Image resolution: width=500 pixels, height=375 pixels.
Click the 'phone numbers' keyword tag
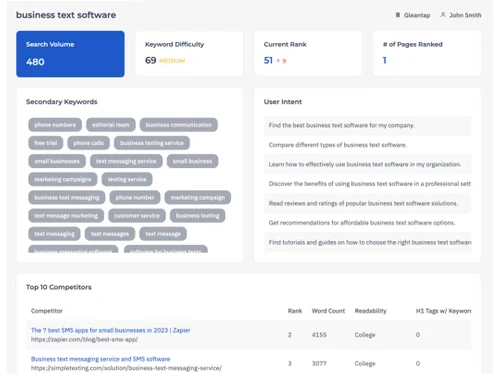(x=55, y=125)
